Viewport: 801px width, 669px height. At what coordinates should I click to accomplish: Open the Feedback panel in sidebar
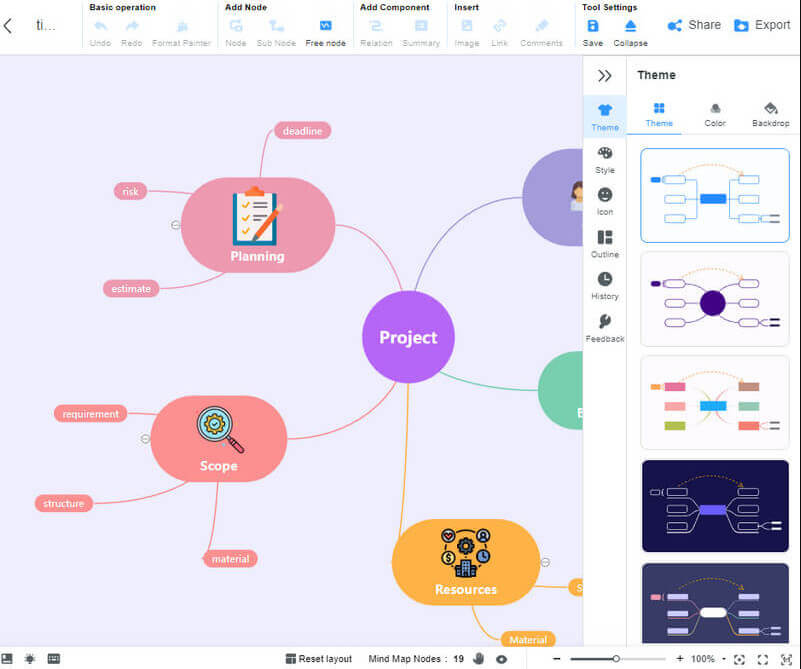pyautogui.click(x=605, y=327)
